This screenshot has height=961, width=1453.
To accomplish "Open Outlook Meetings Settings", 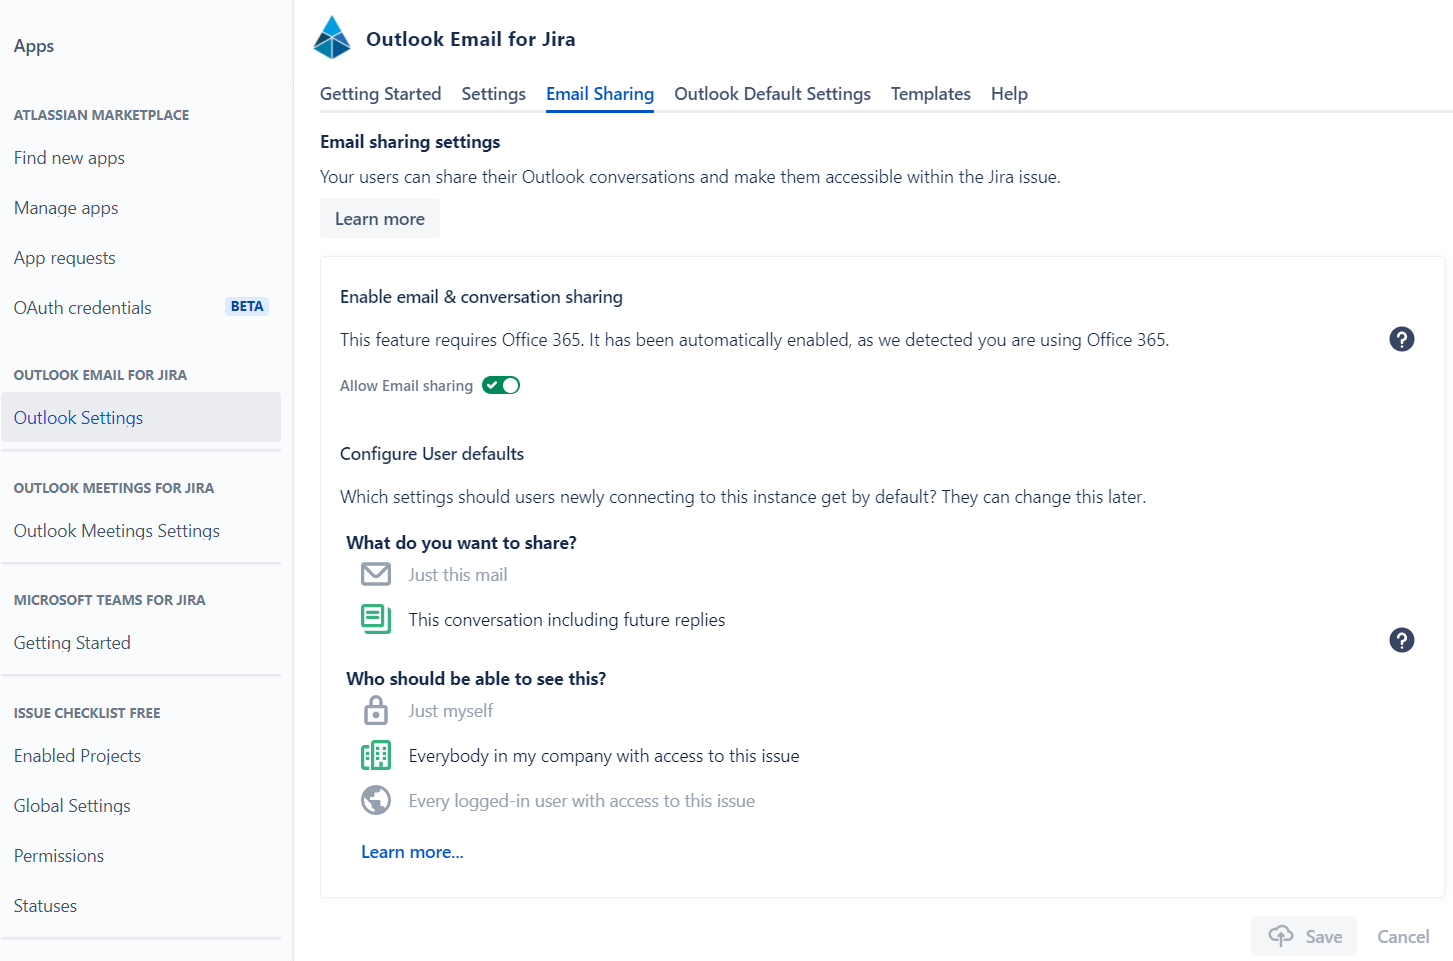I will 116,530.
